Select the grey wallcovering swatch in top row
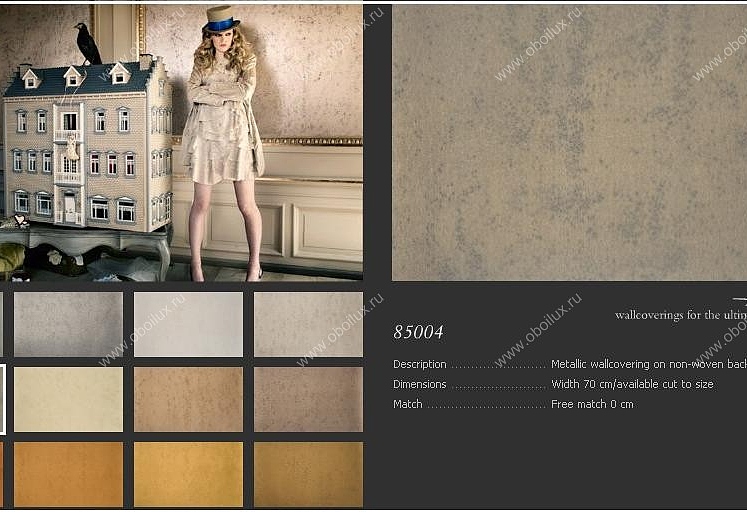Viewport: 747px width, 516px height. 69,324
